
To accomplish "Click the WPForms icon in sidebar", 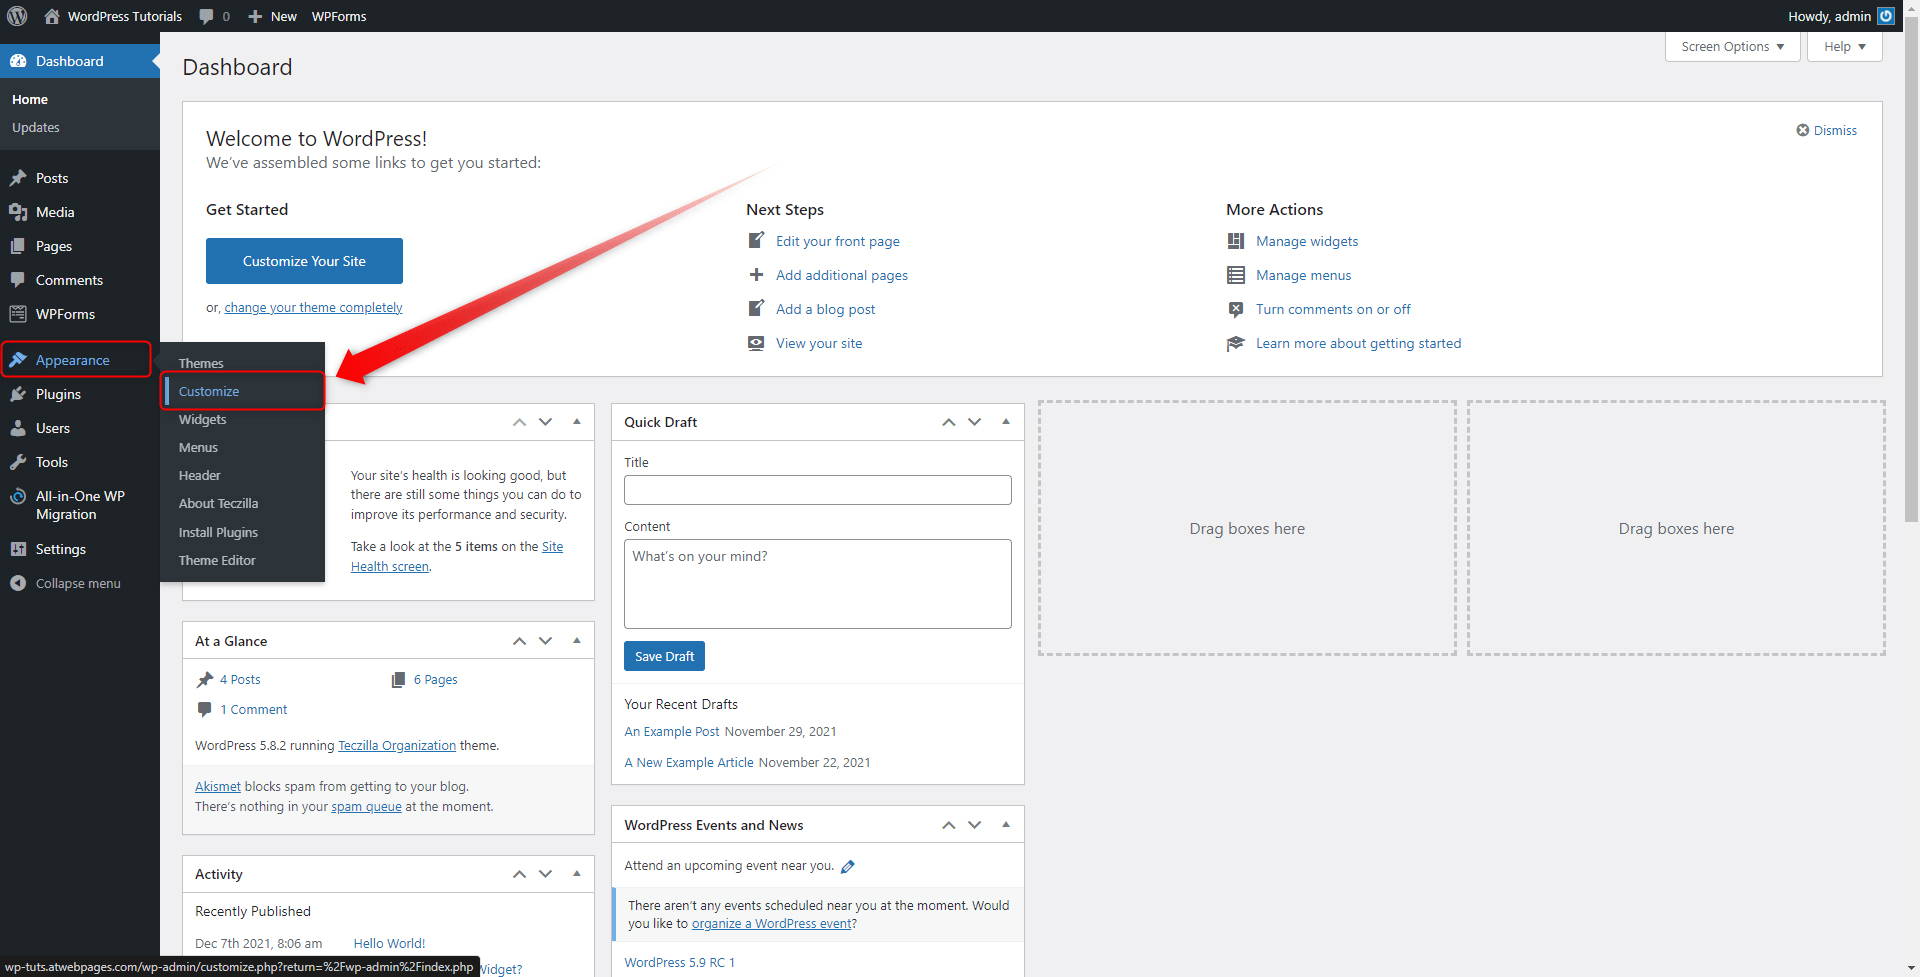I will coord(18,314).
